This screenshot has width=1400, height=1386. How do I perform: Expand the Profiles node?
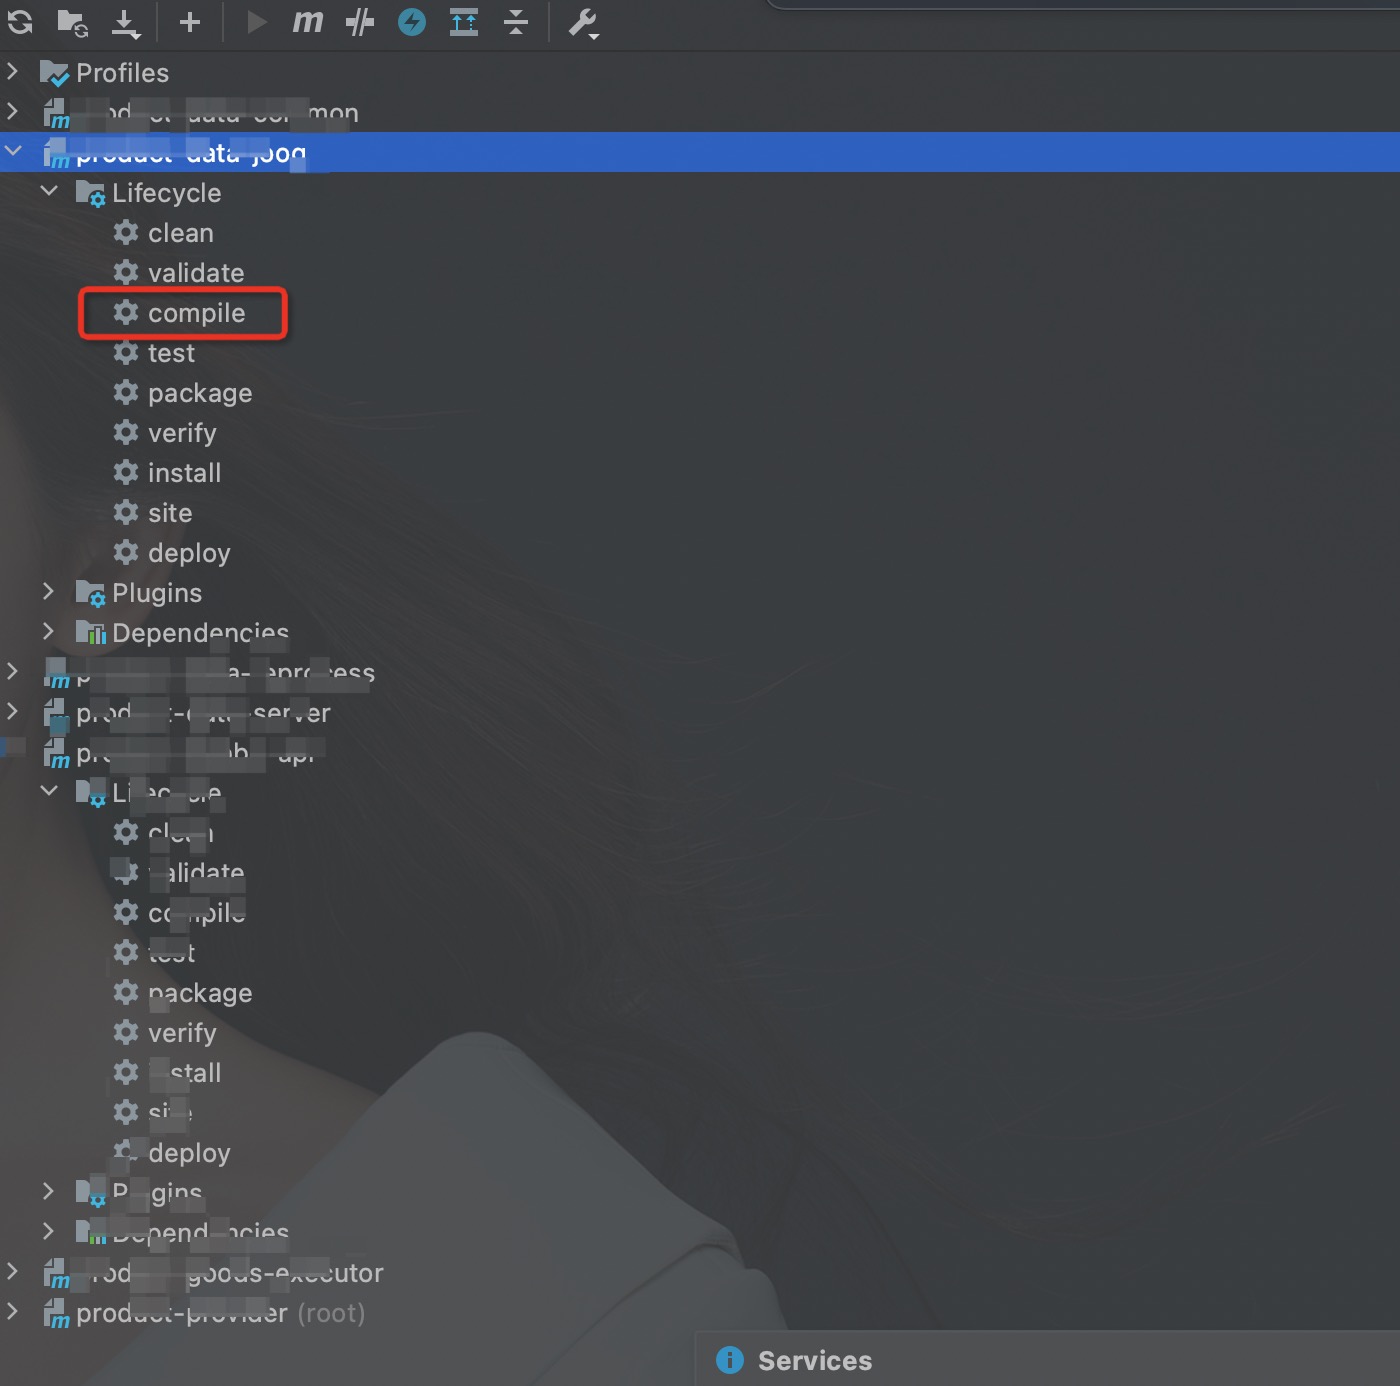(14, 71)
